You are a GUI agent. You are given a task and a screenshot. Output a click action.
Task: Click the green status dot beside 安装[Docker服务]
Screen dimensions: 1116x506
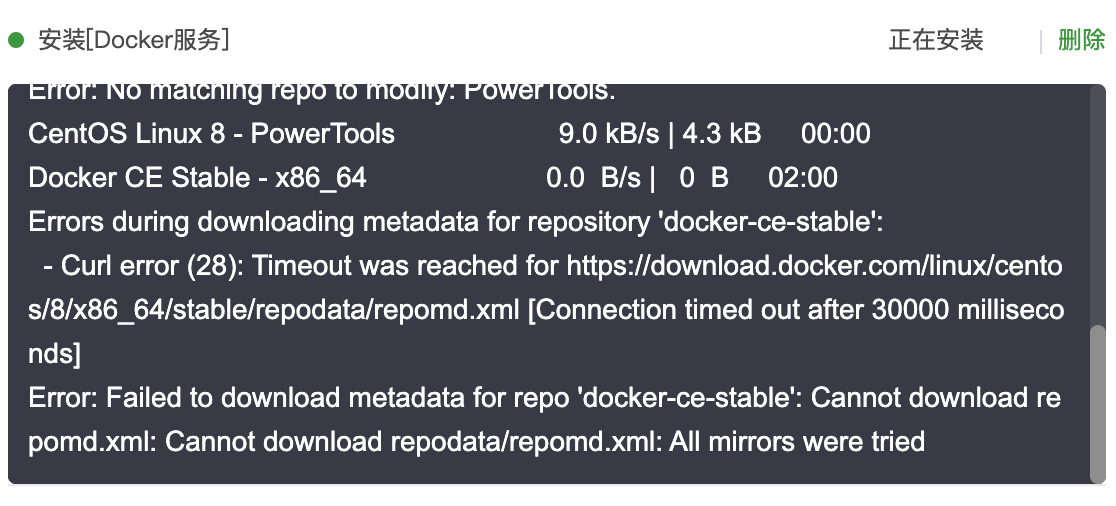[x=16, y=40]
